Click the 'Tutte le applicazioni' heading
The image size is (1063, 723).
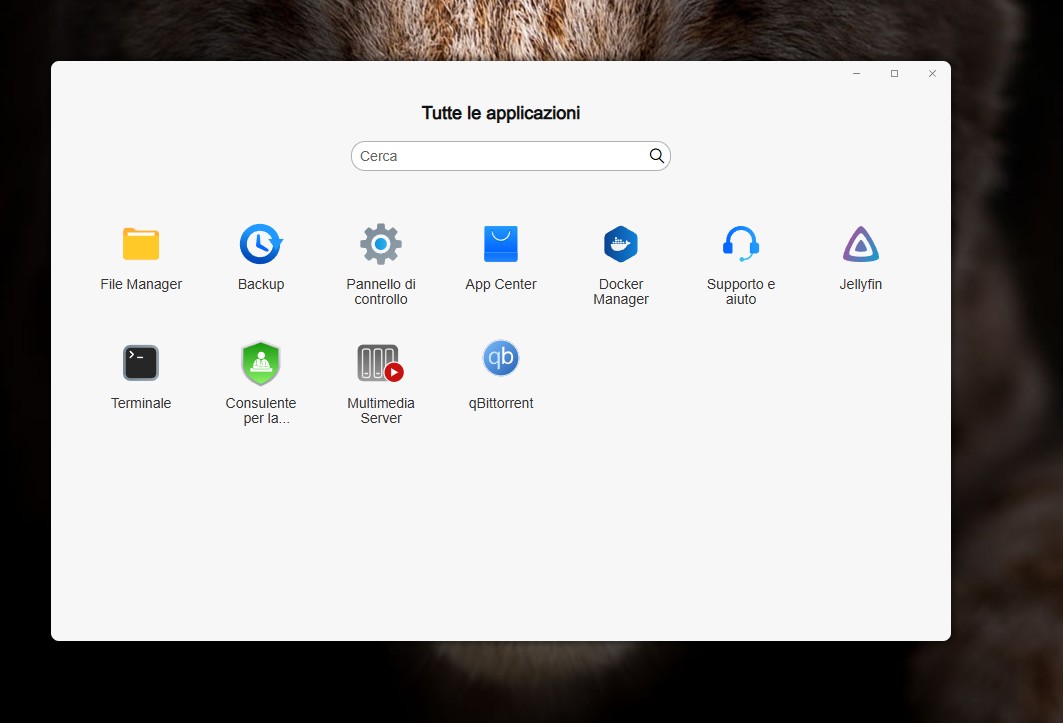tap(501, 113)
